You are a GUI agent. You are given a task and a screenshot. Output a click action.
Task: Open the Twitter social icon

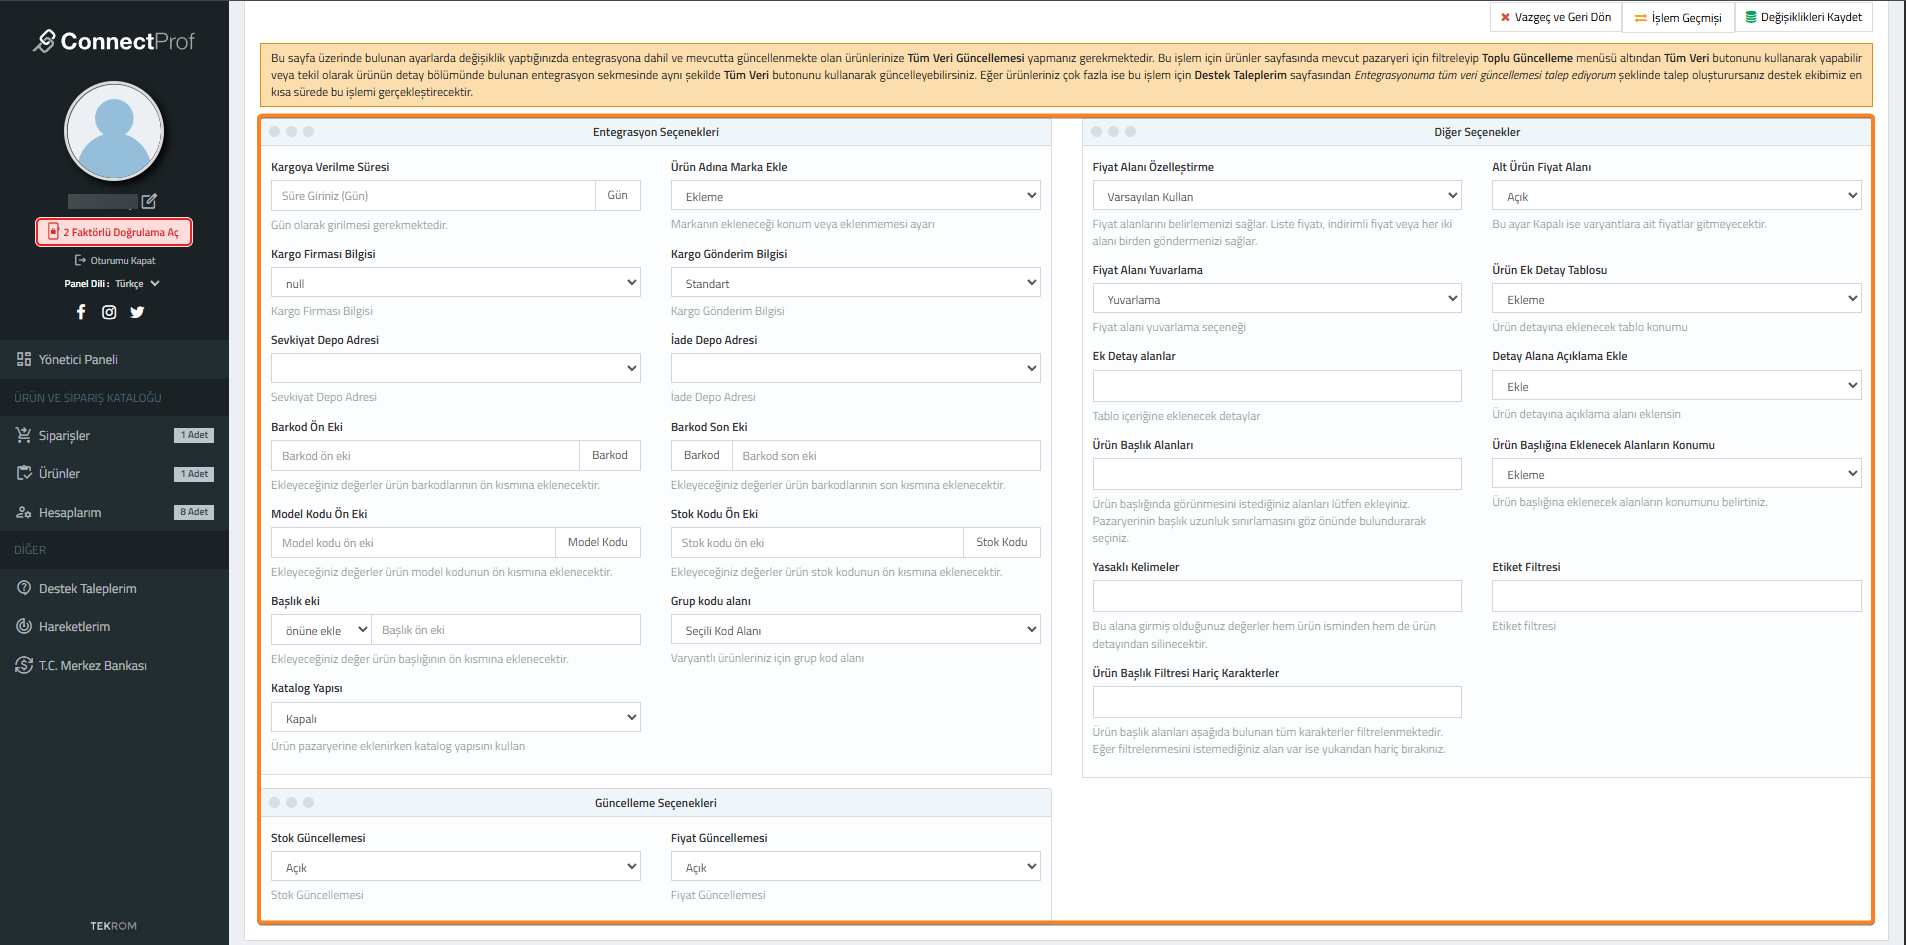click(137, 312)
